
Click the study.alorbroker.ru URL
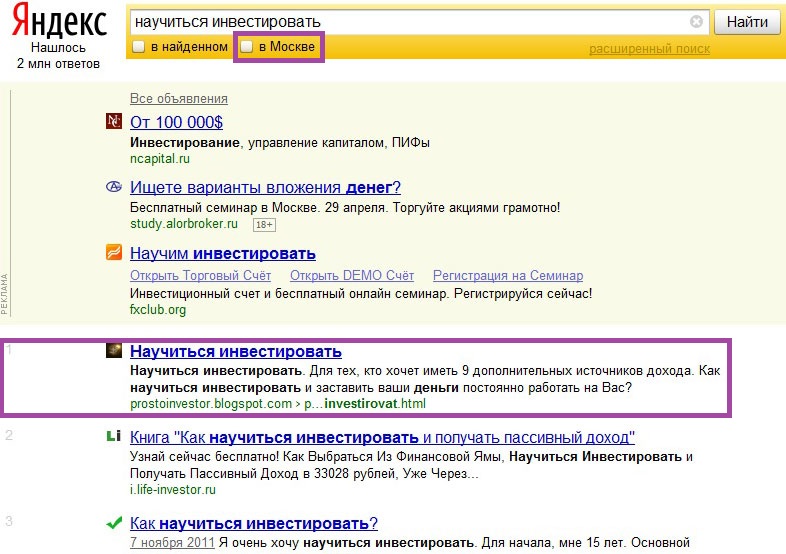184,224
